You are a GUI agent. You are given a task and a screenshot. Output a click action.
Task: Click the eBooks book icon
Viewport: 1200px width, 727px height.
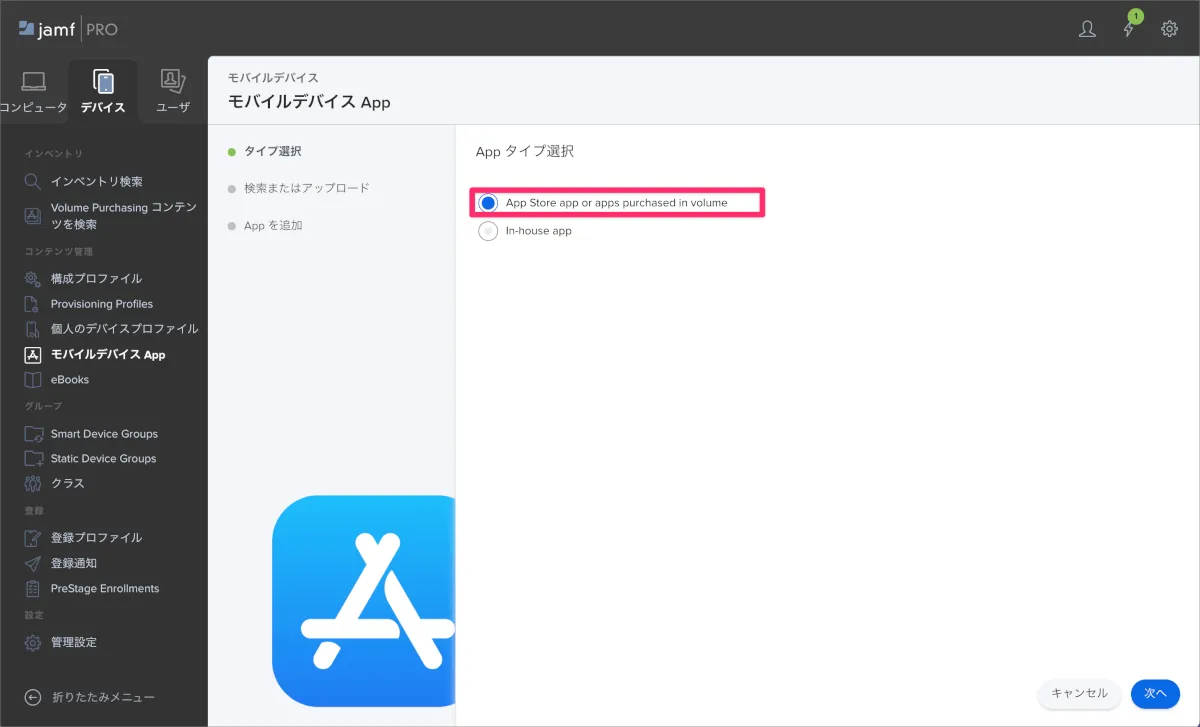coord(33,380)
